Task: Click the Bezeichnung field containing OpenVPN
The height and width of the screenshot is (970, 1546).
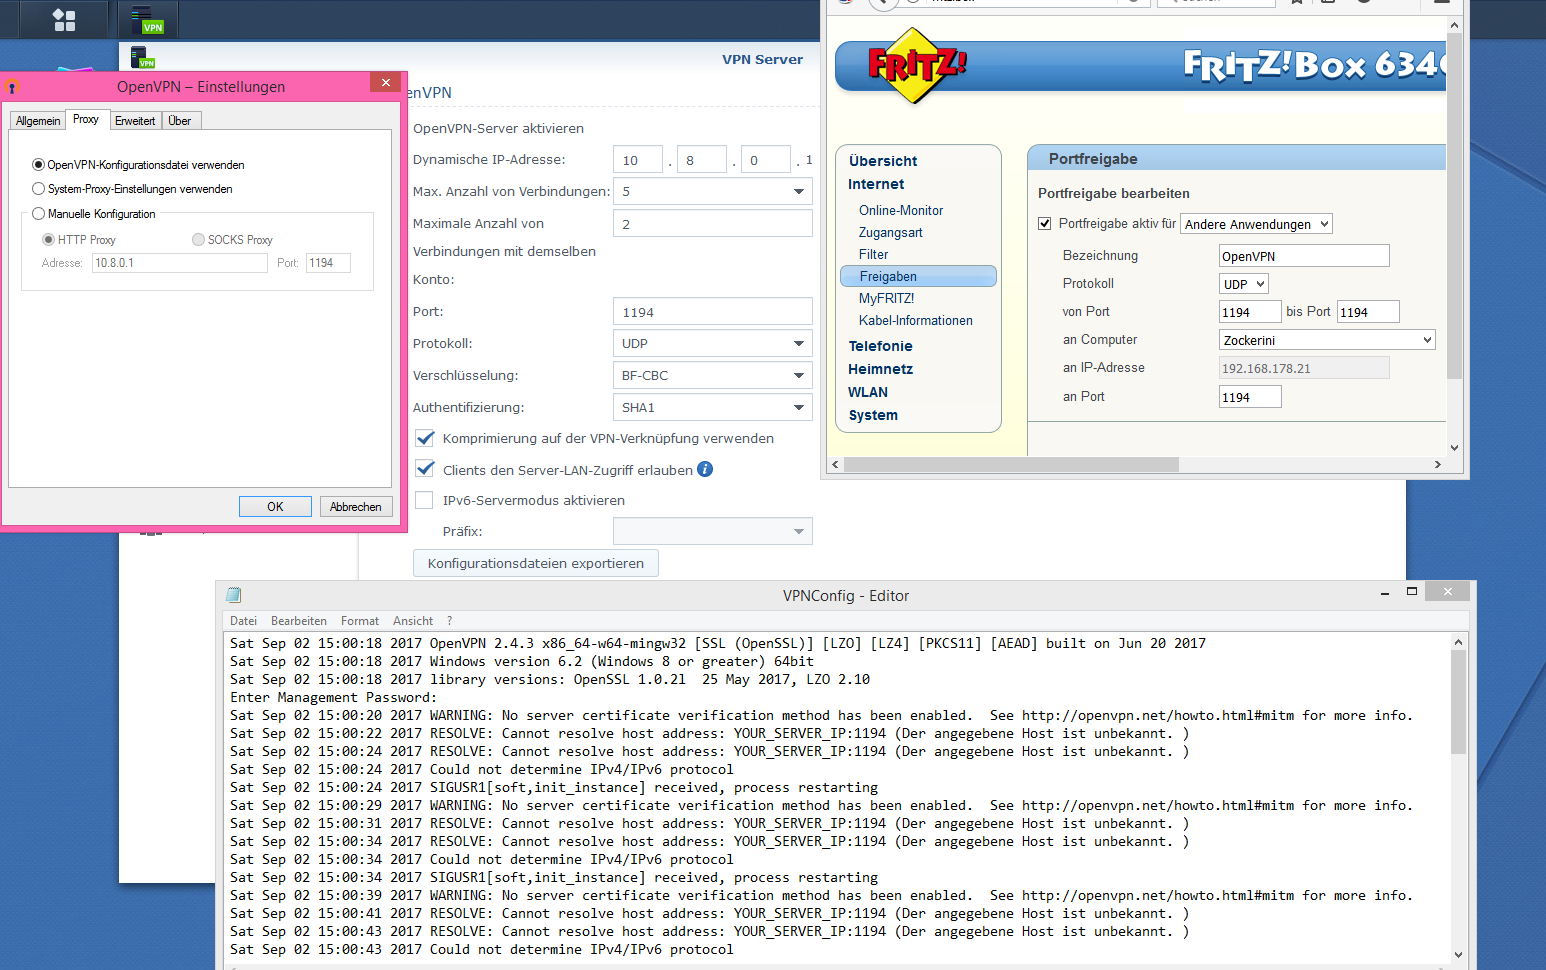Action: 1304,256
